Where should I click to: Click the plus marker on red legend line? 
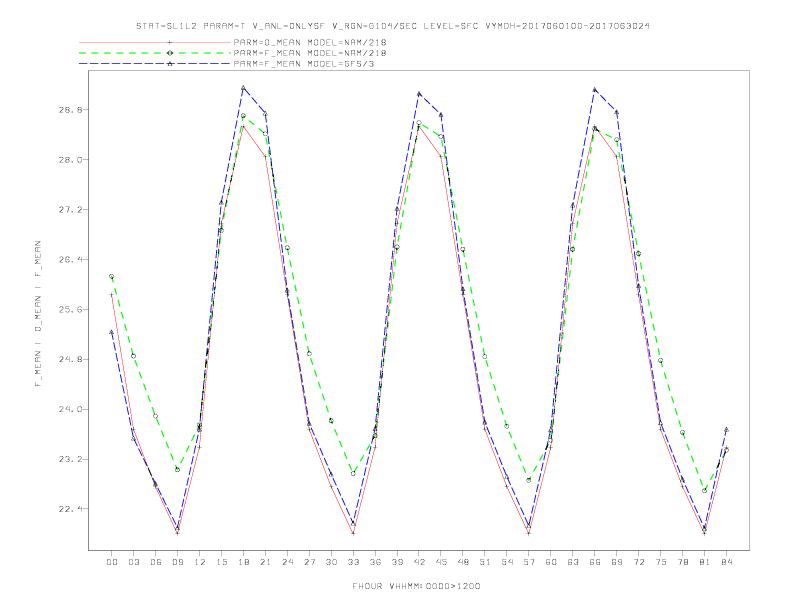click(x=170, y=42)
